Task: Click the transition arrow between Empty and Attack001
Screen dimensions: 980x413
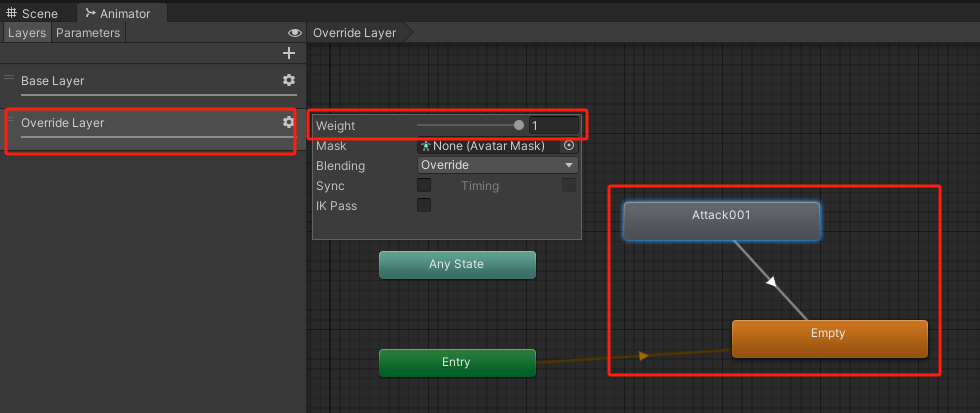Action: pos(772,282)
